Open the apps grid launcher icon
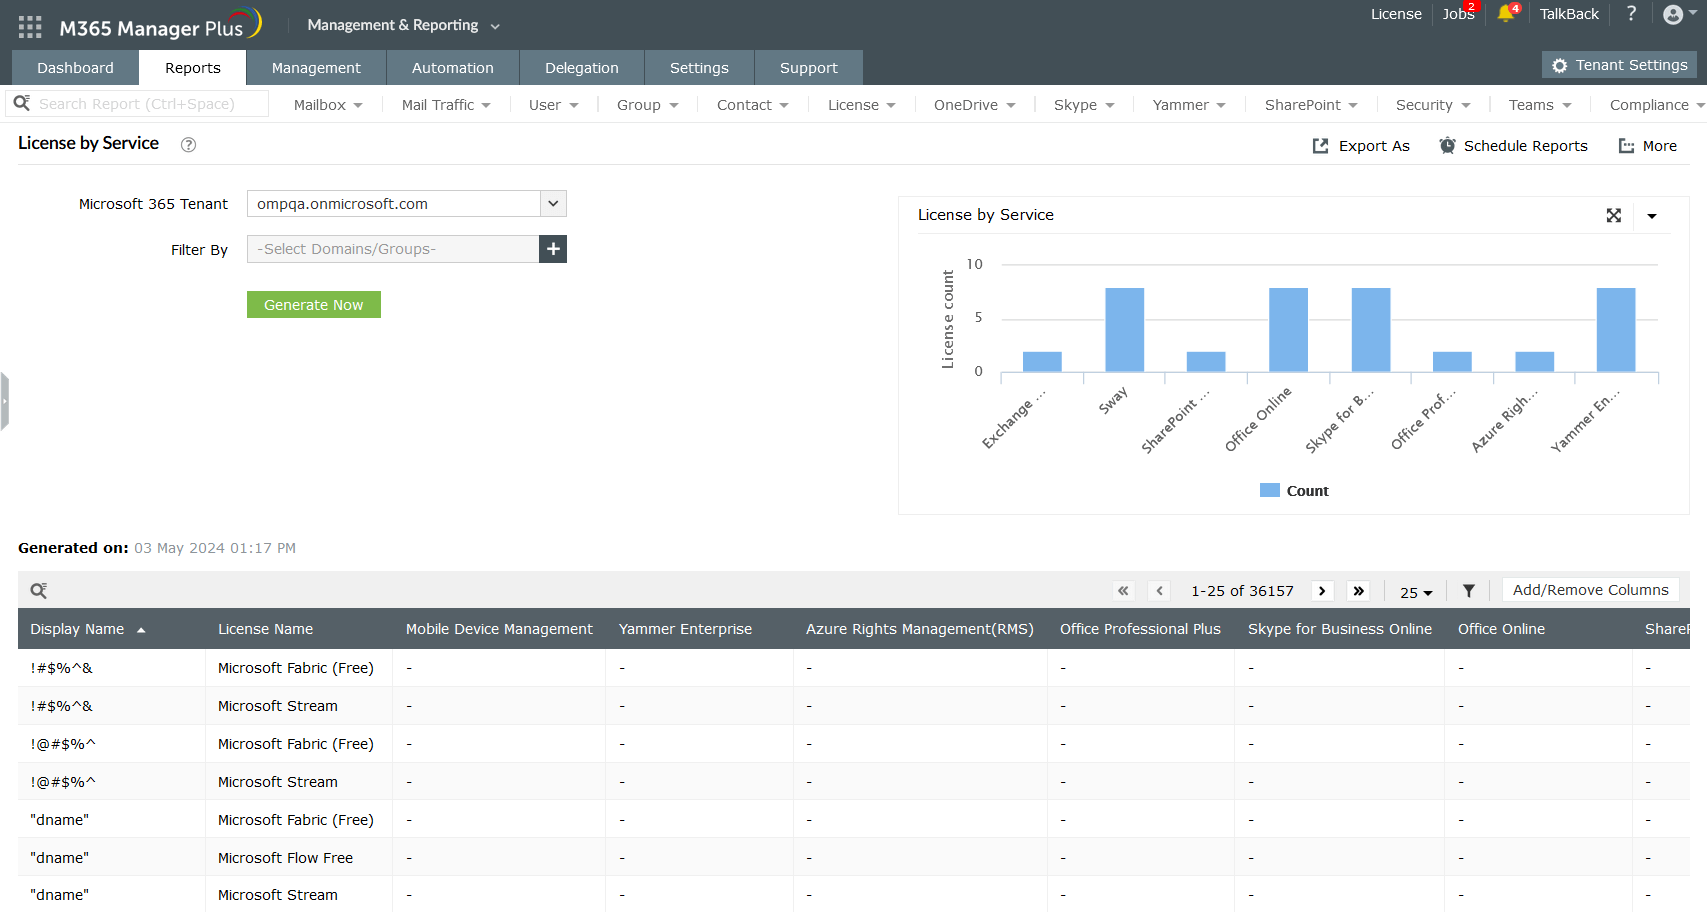1707x912 pixels. [30, 27]
